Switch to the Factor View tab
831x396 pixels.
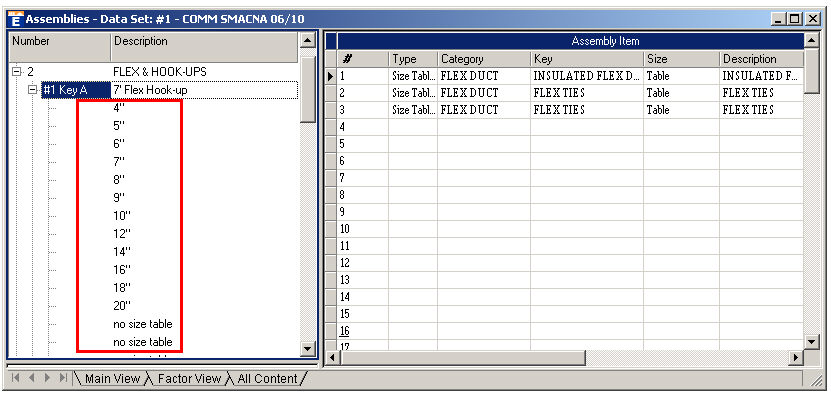[x=189, y=379]
